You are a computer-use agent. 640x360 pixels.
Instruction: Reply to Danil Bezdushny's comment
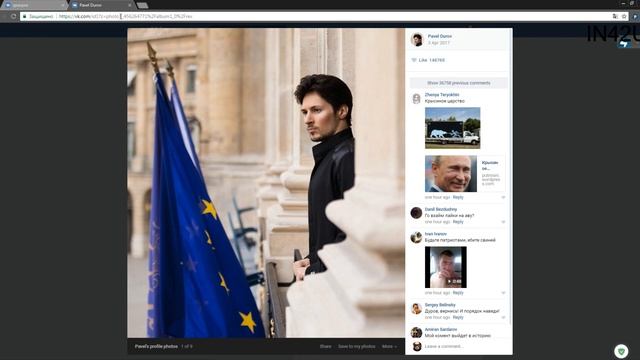coord(458,222)
